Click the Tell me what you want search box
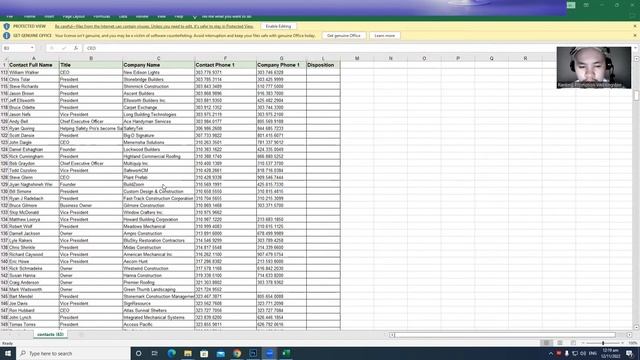This screenshot has height=360, width=640. tap(227, 16)
